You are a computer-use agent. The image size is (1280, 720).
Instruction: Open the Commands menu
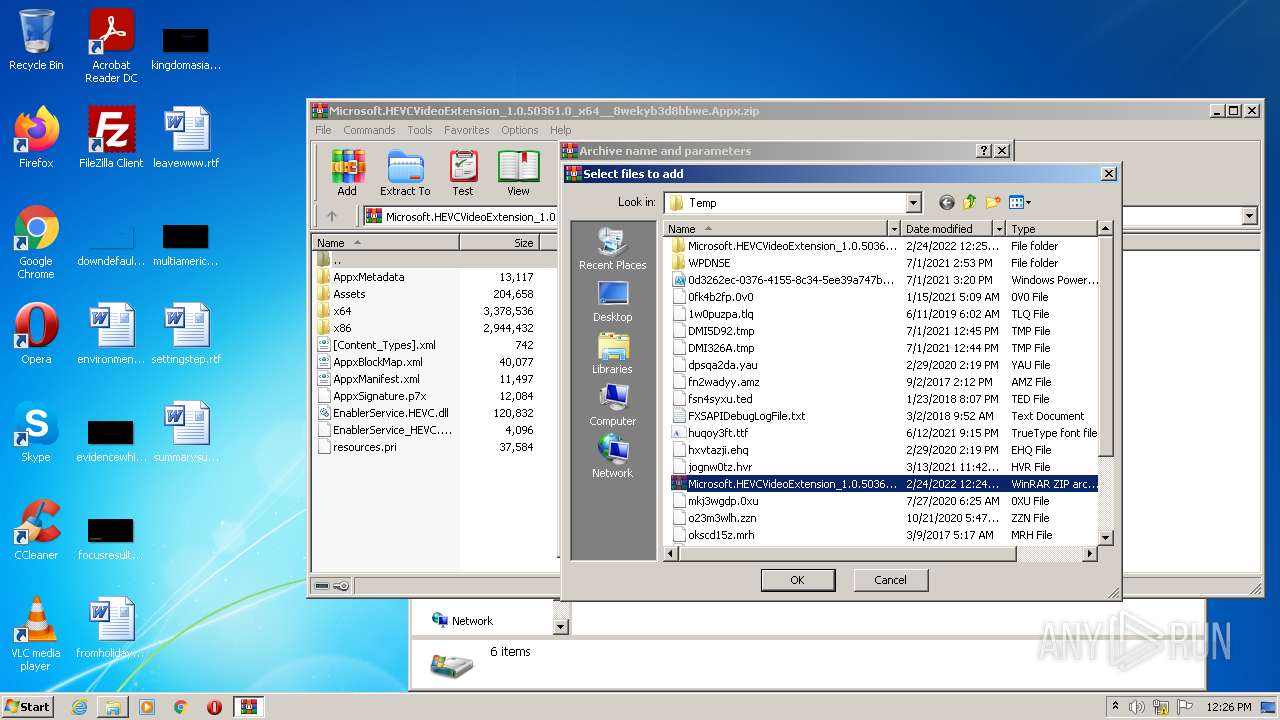pos(369,130)
